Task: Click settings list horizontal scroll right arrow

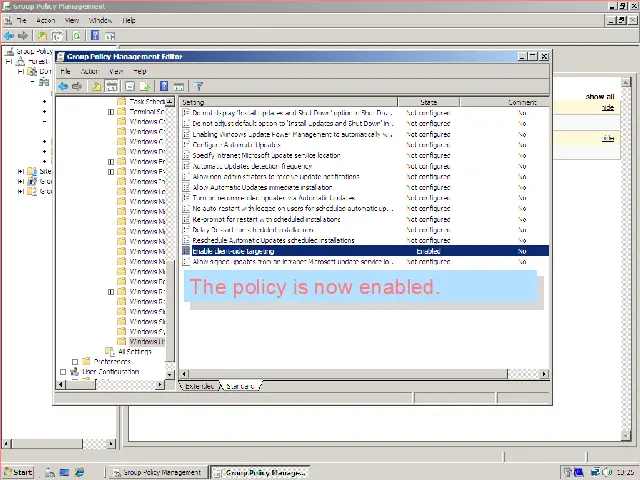Action: 544,374
